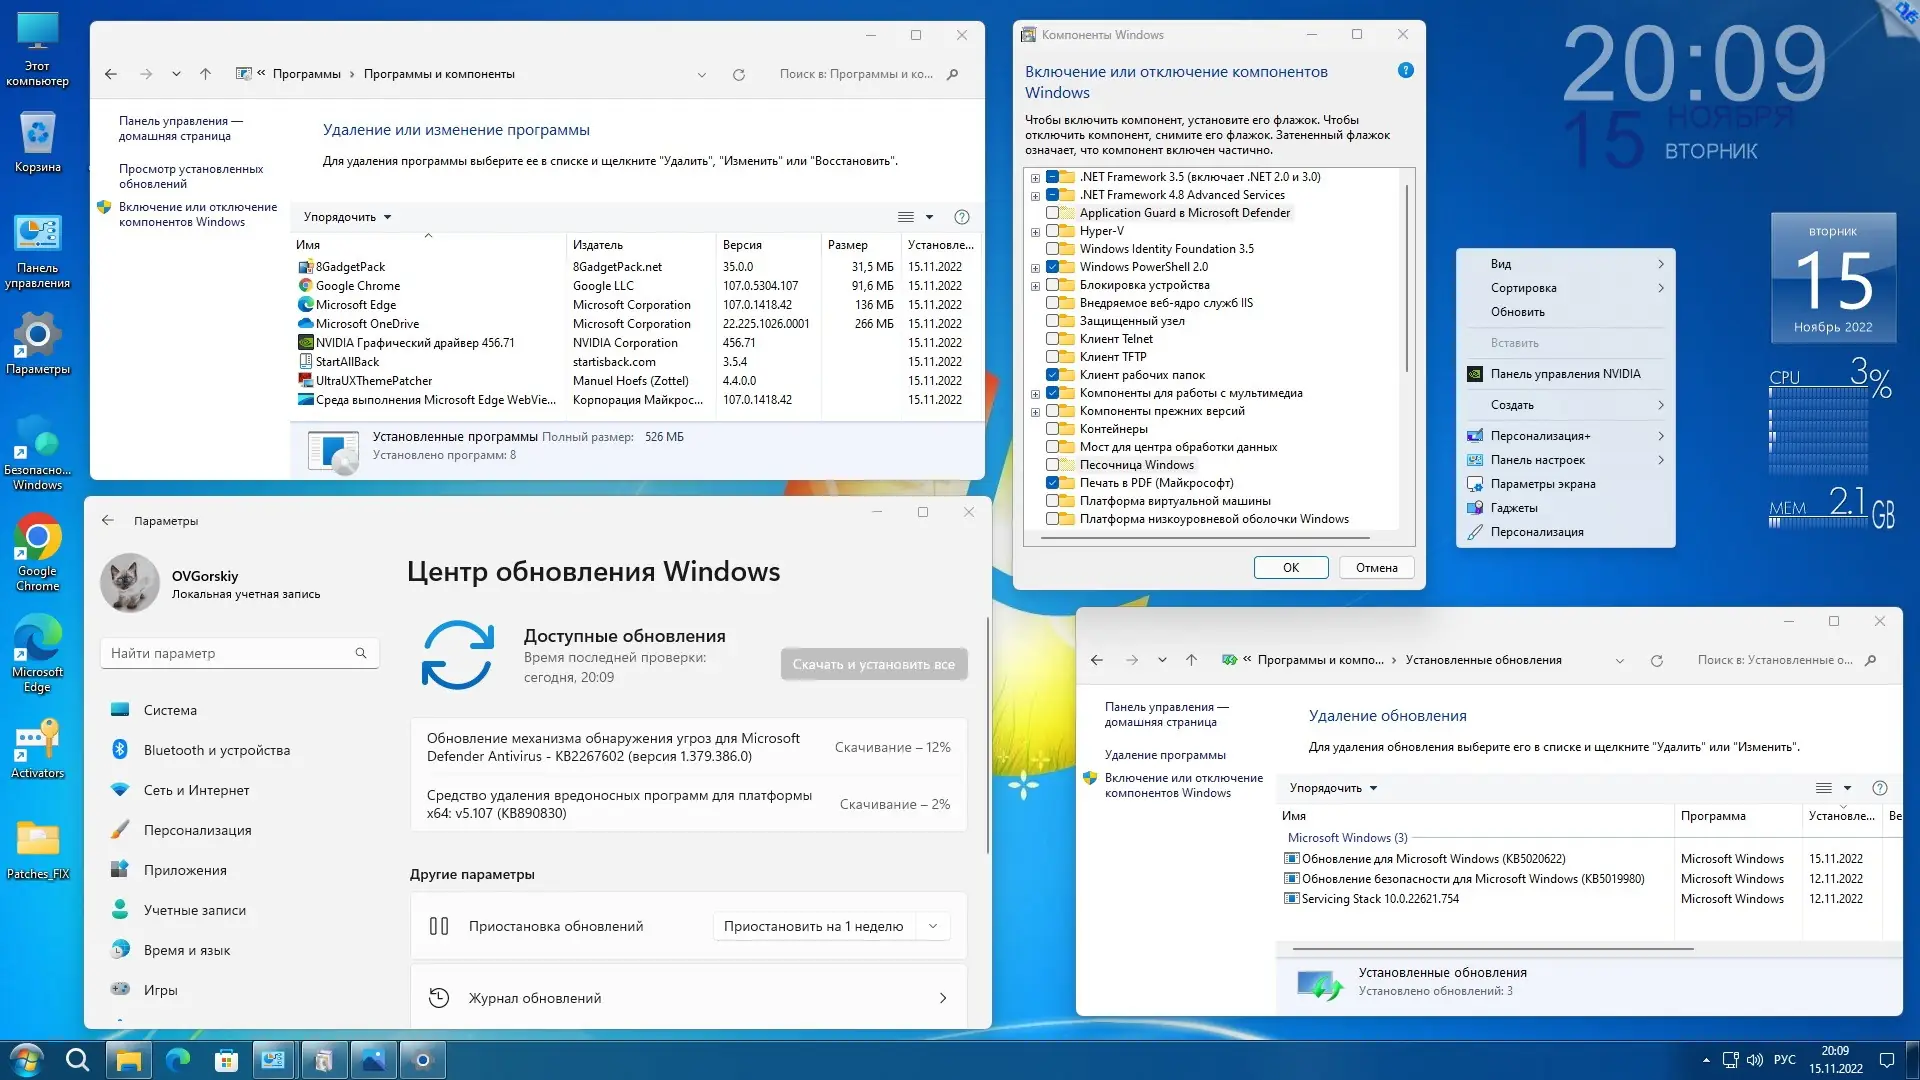Open Microsoft Store from the taskbar
The image size is (1920, 1080).
click(226, 1060)
